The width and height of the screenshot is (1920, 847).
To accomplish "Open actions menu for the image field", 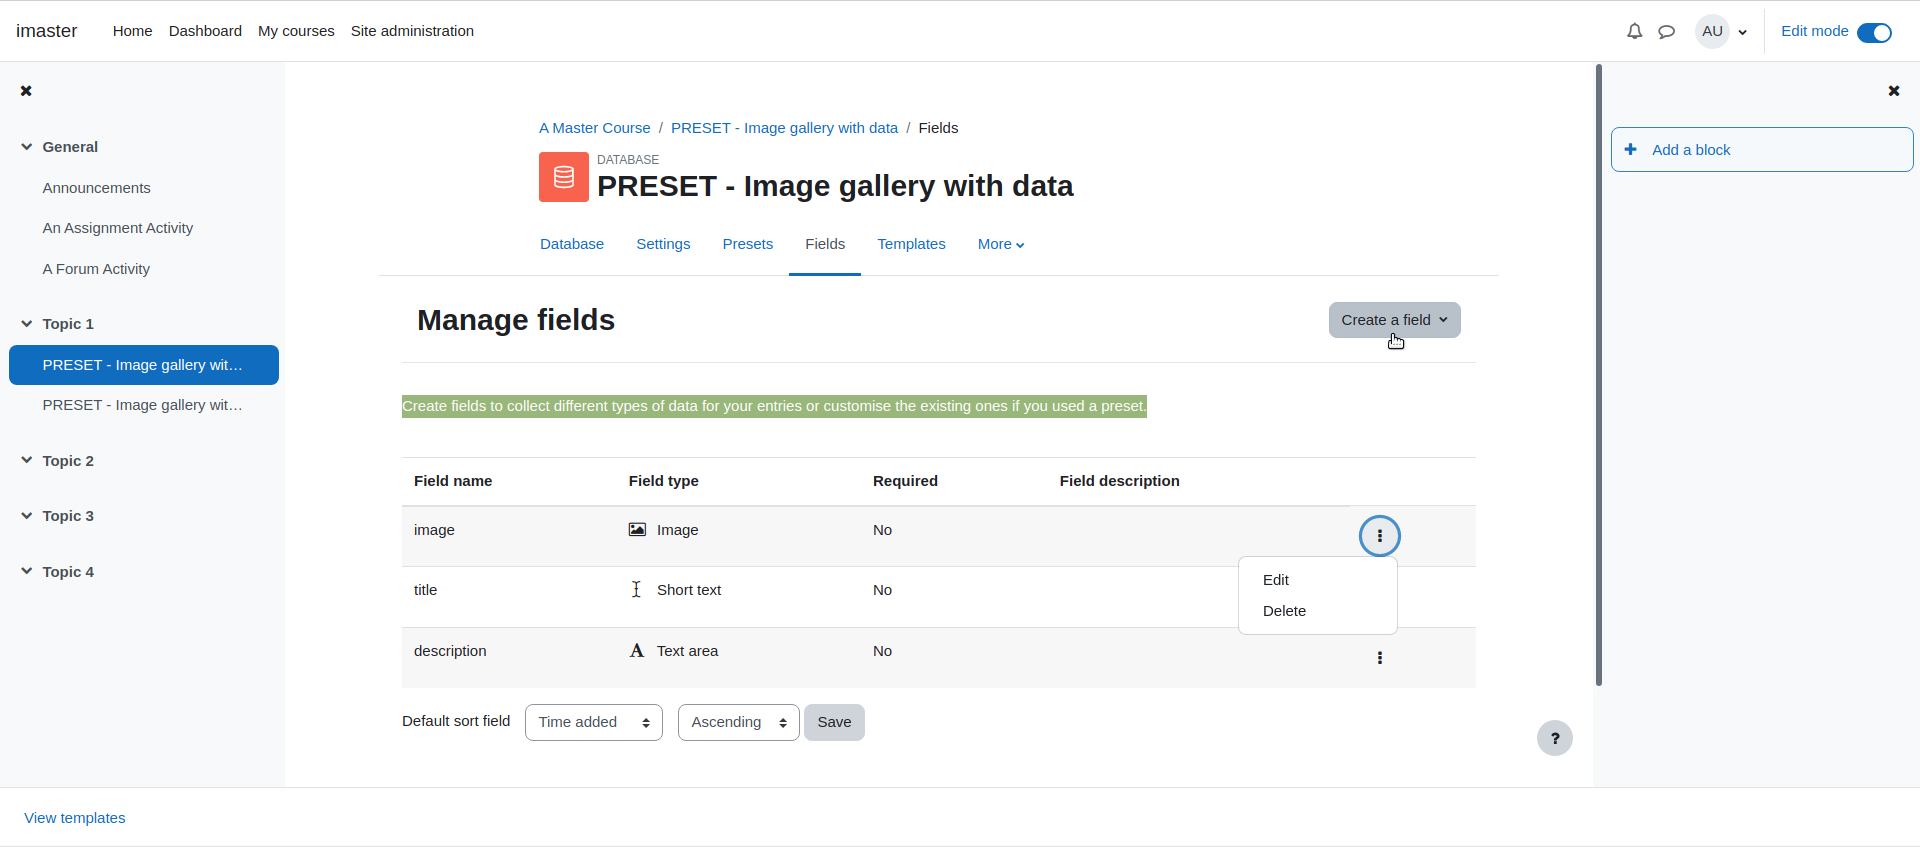I will click(x=1380, y=536).
